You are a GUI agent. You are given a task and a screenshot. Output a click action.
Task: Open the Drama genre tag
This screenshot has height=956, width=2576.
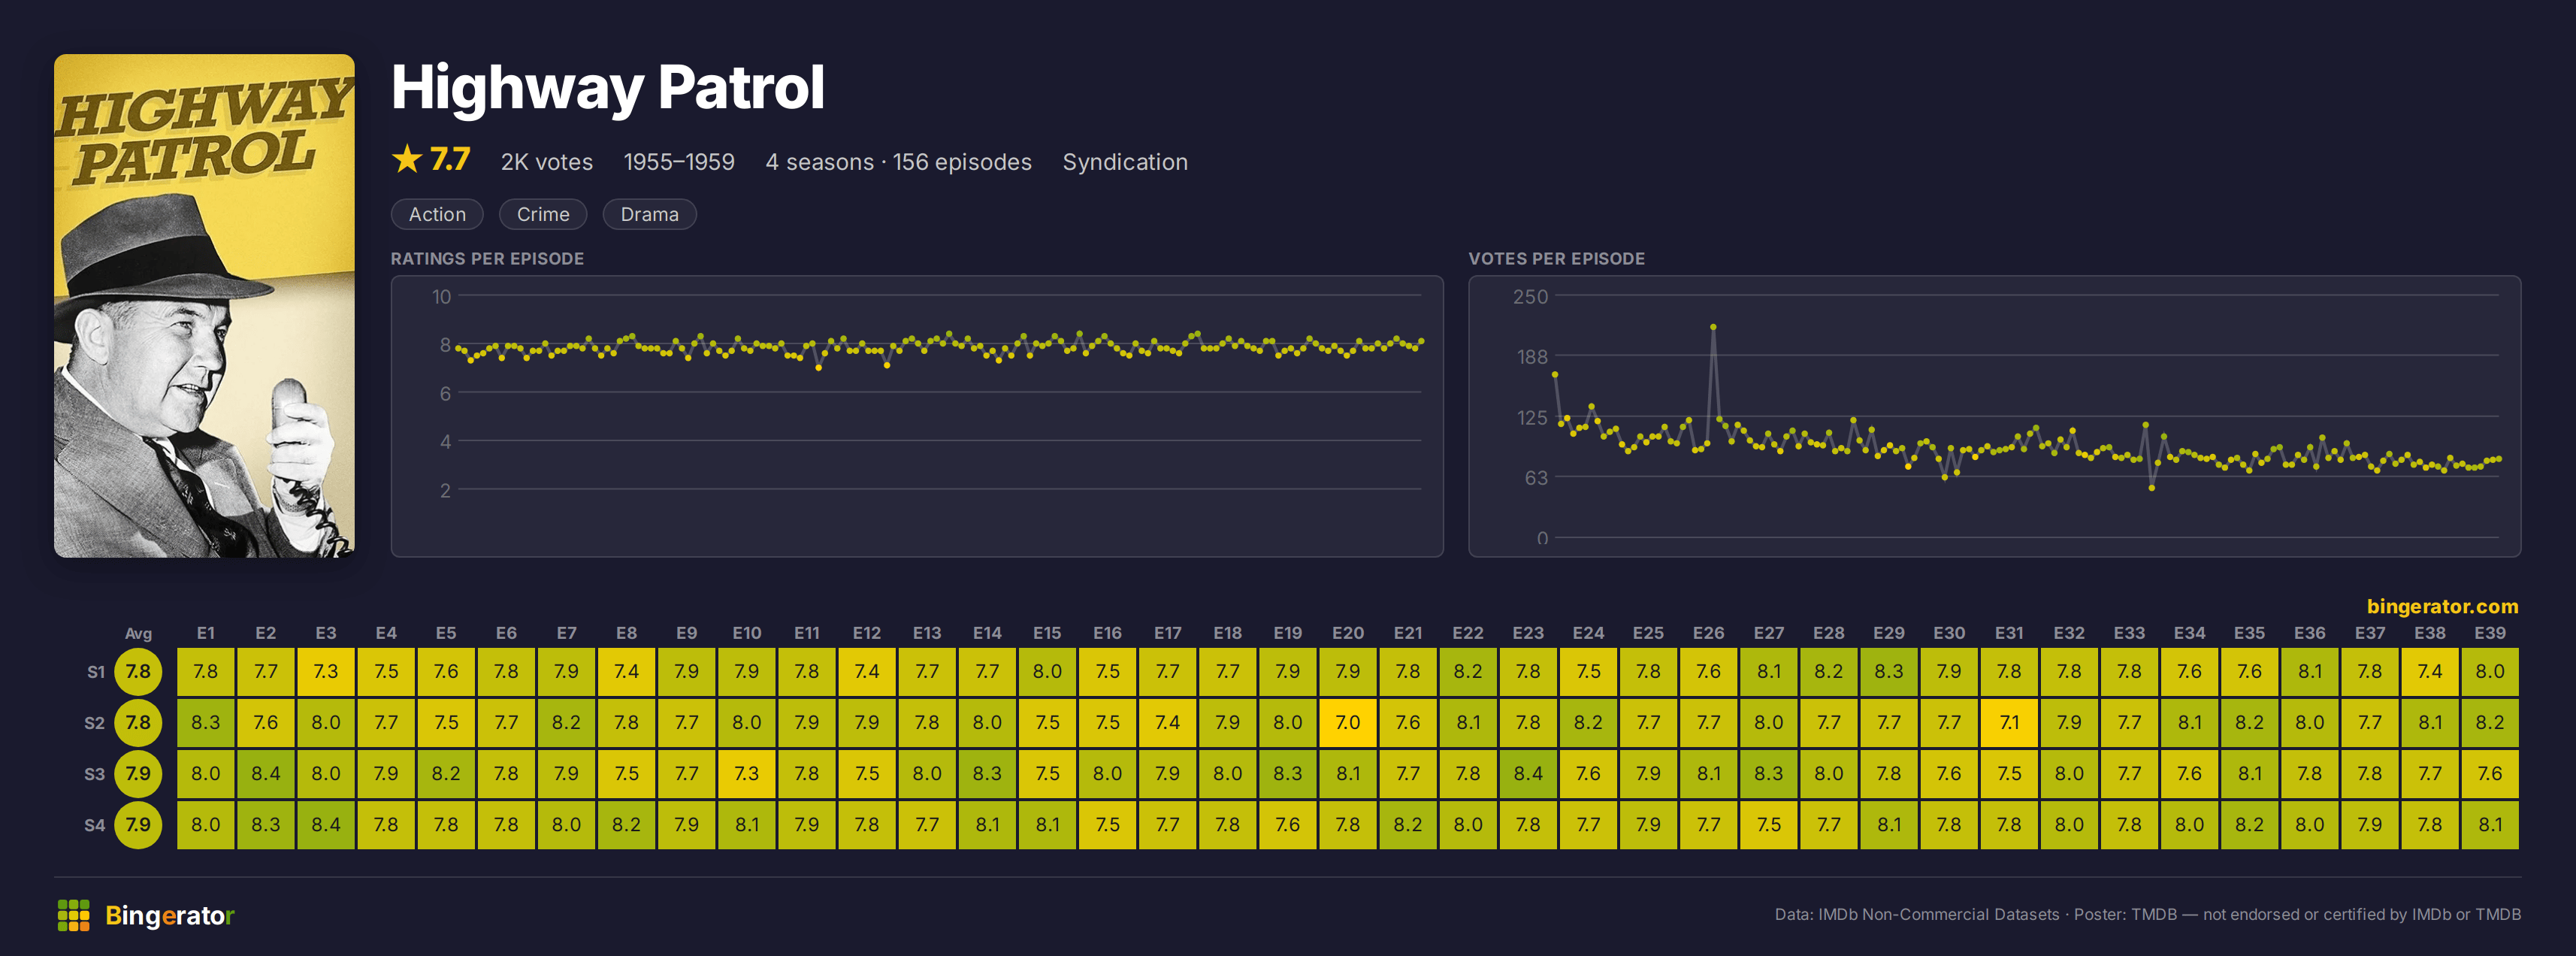[649, 214]
